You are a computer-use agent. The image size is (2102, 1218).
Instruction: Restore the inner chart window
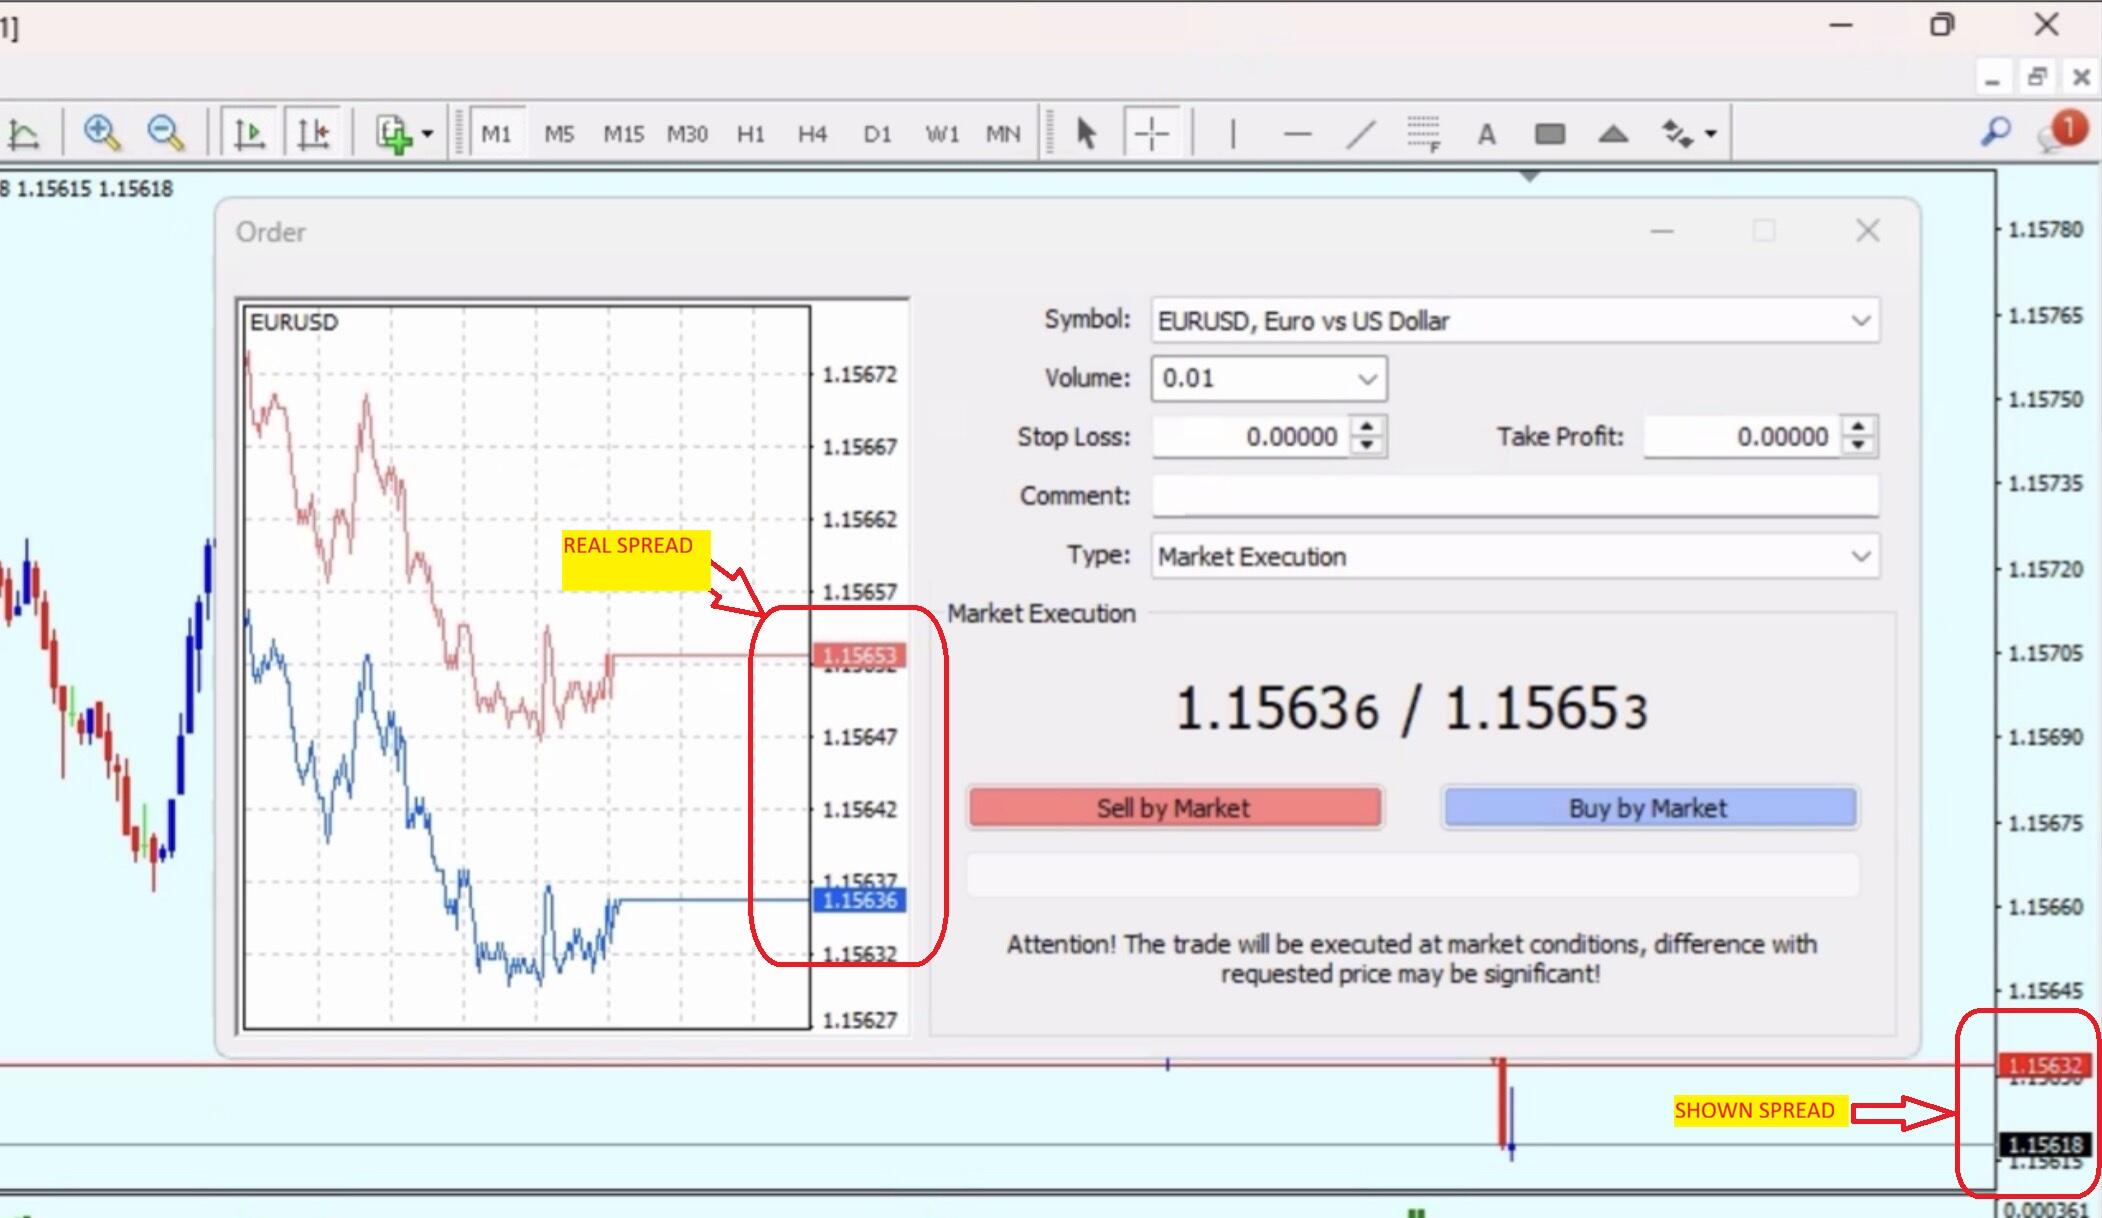2037,77
